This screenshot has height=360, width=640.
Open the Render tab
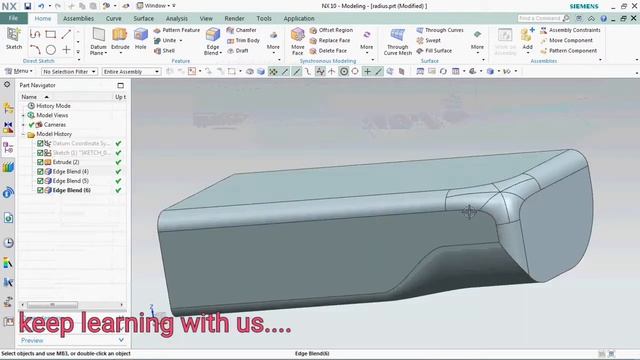[234, 18]
